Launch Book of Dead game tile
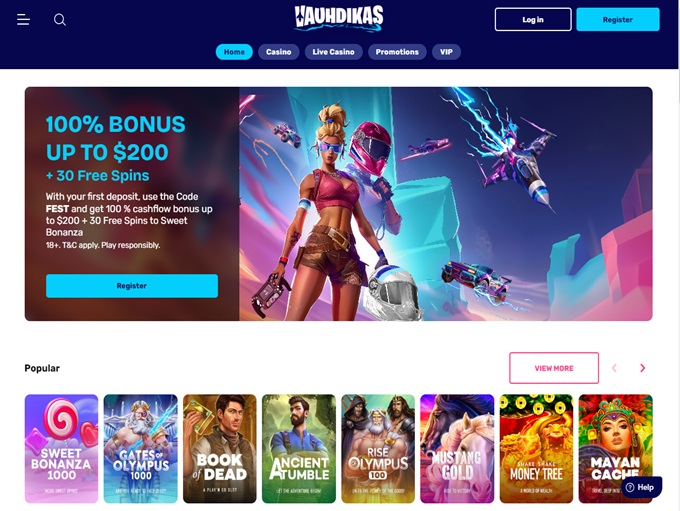680x511 pixels. 220,449
